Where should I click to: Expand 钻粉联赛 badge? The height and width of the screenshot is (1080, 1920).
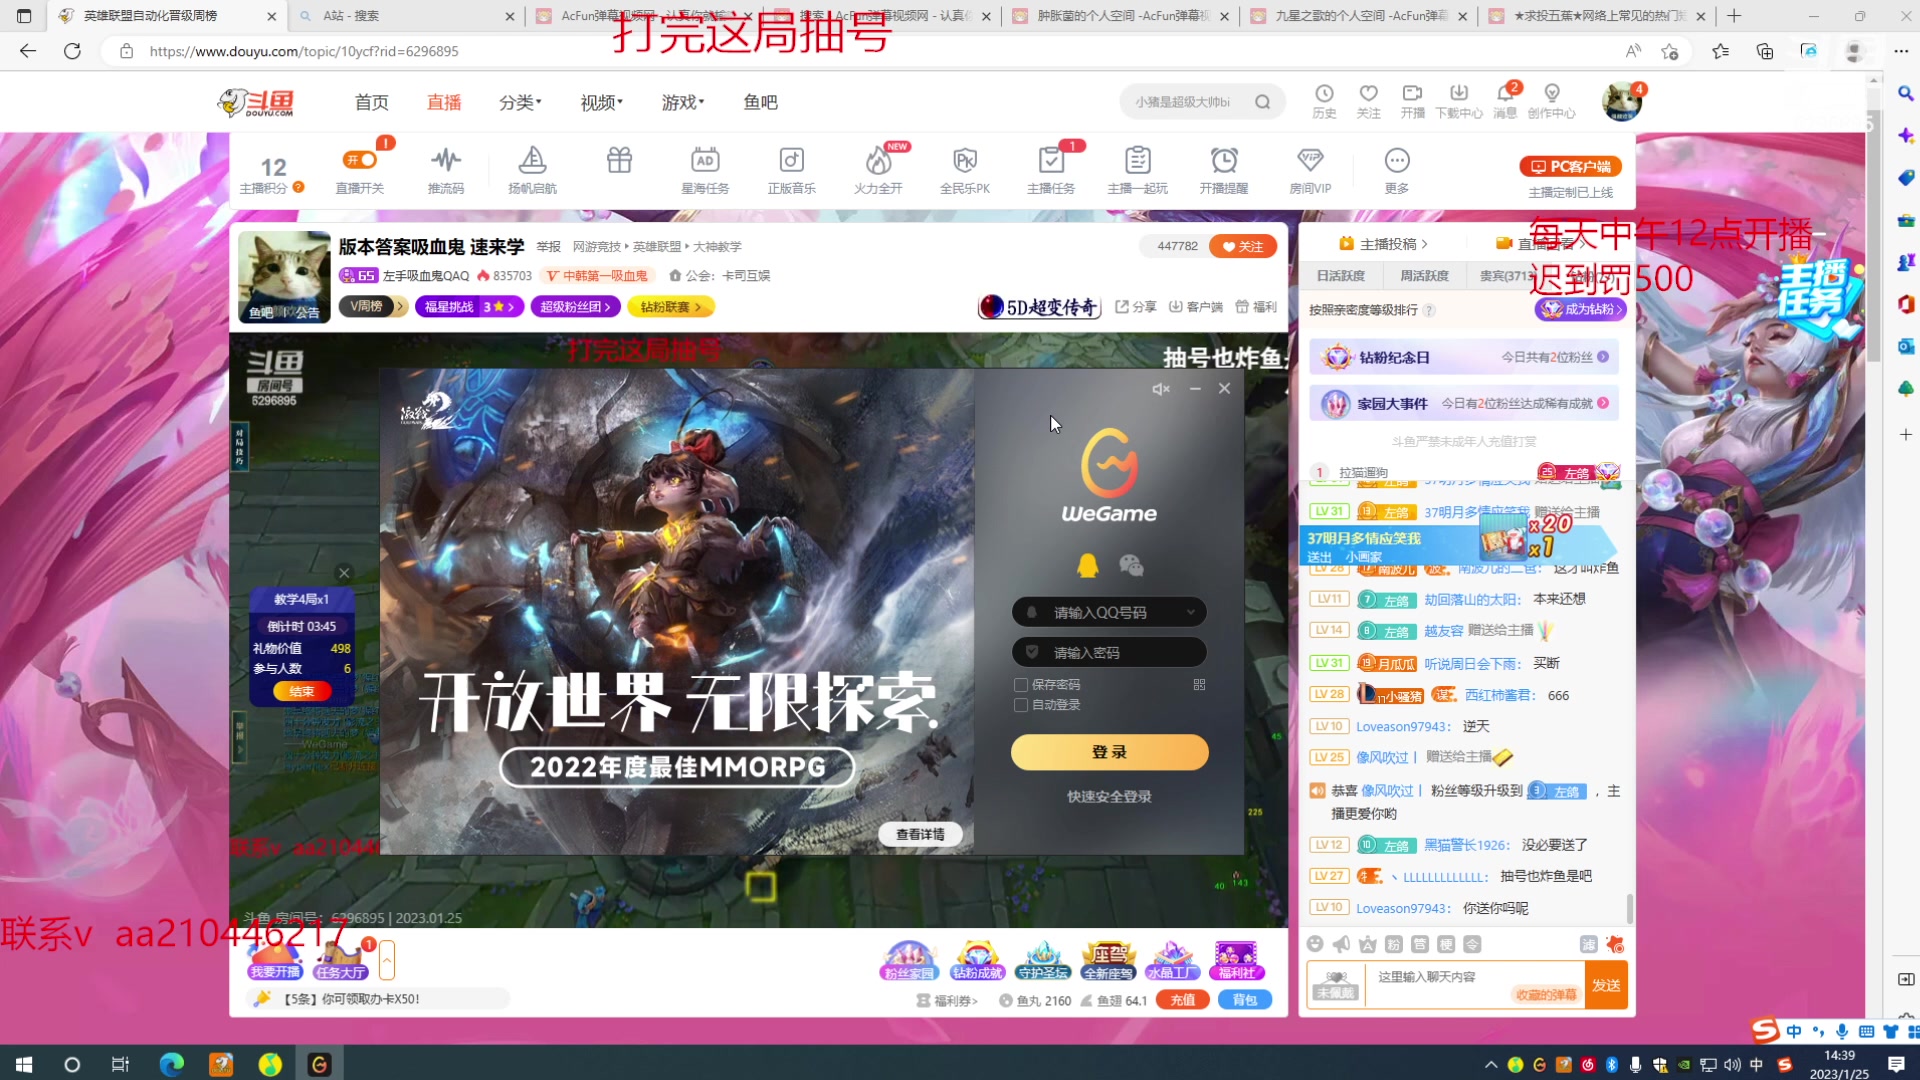671,307
